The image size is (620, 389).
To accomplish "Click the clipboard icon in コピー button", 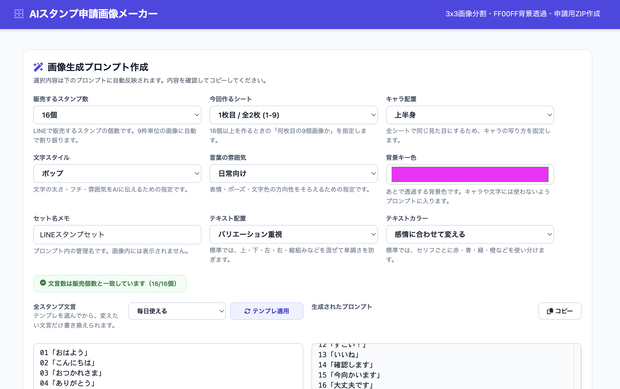I will pyautogui.click(x=550, y=311).
